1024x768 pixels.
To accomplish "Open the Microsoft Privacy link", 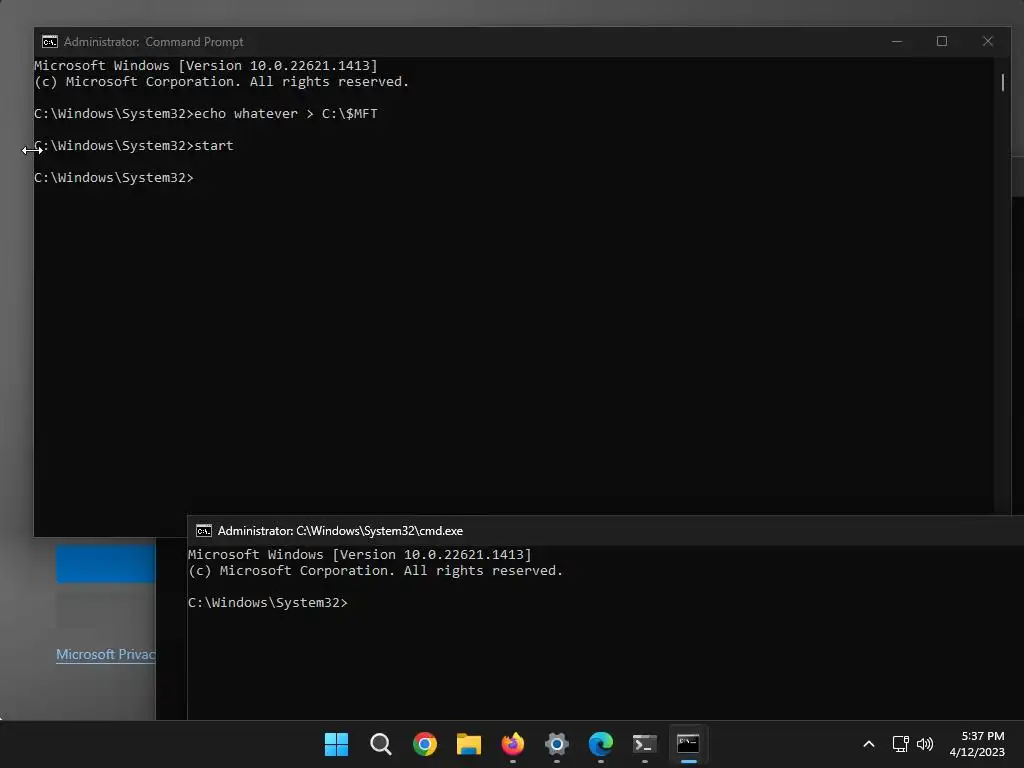I will [x=106, y=654].
